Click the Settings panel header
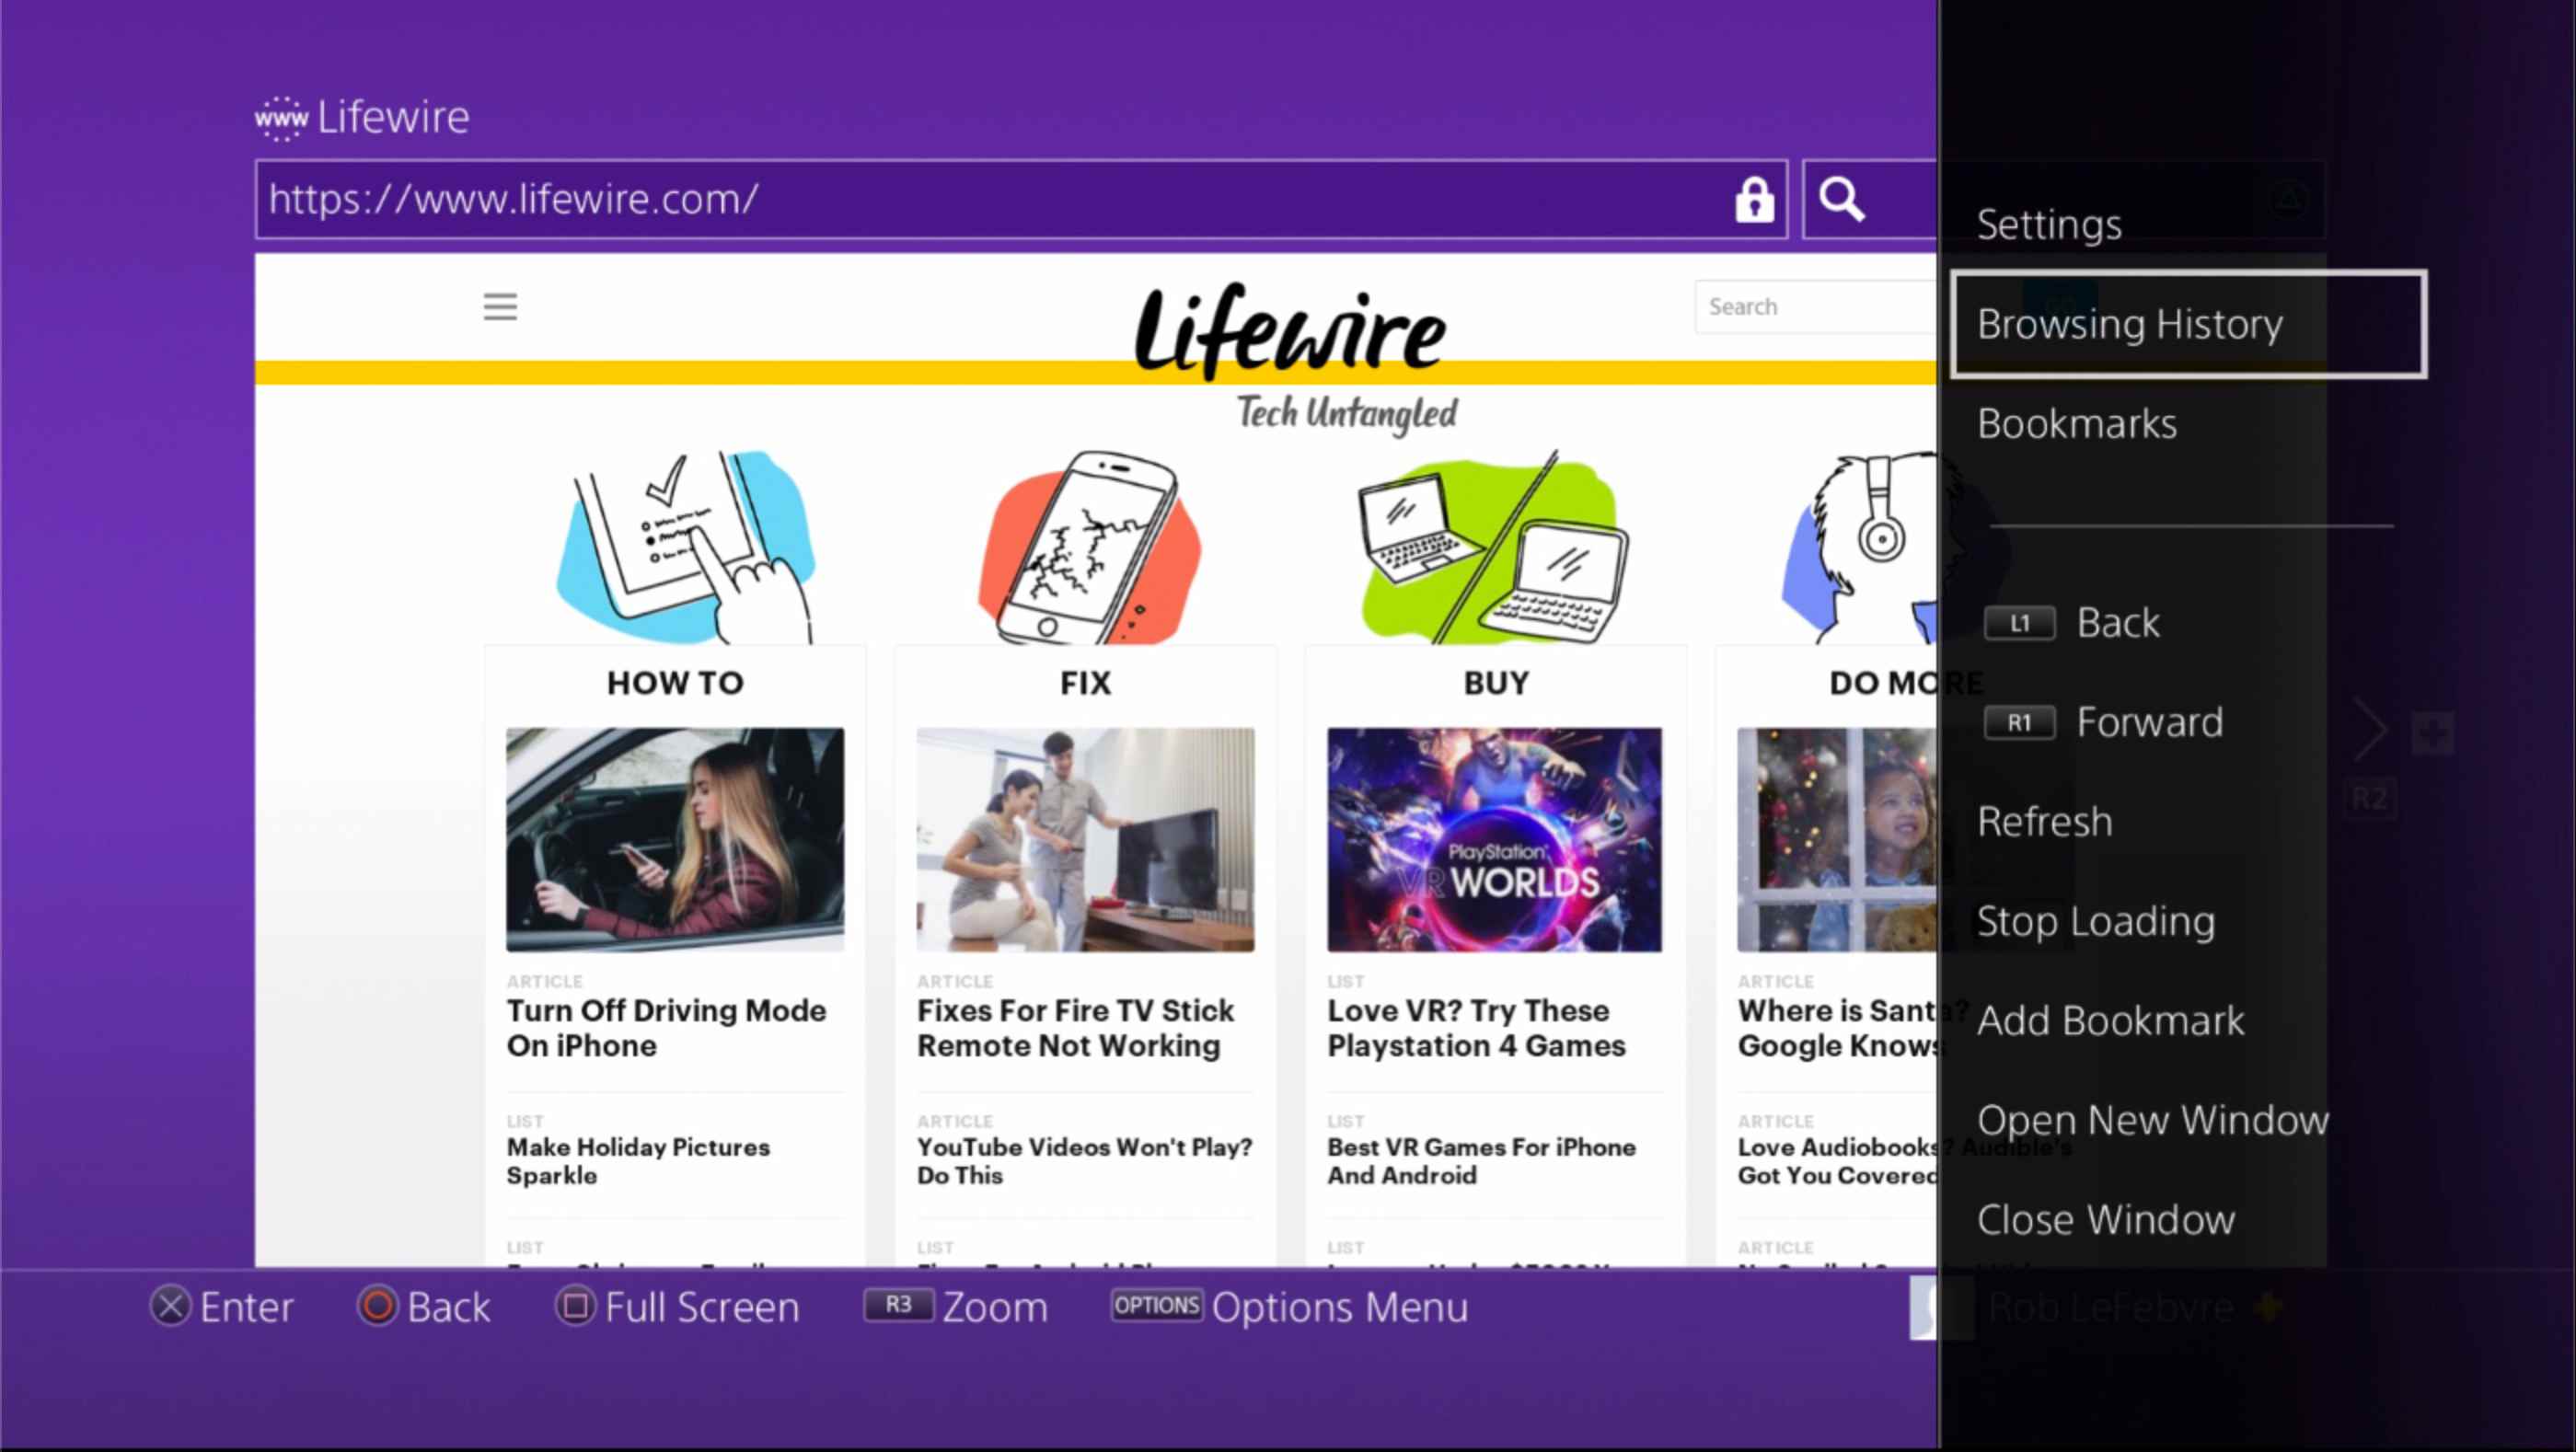Image resolution: width=2576 pixels, height=1452 pixels. [x=2049, y=223]
